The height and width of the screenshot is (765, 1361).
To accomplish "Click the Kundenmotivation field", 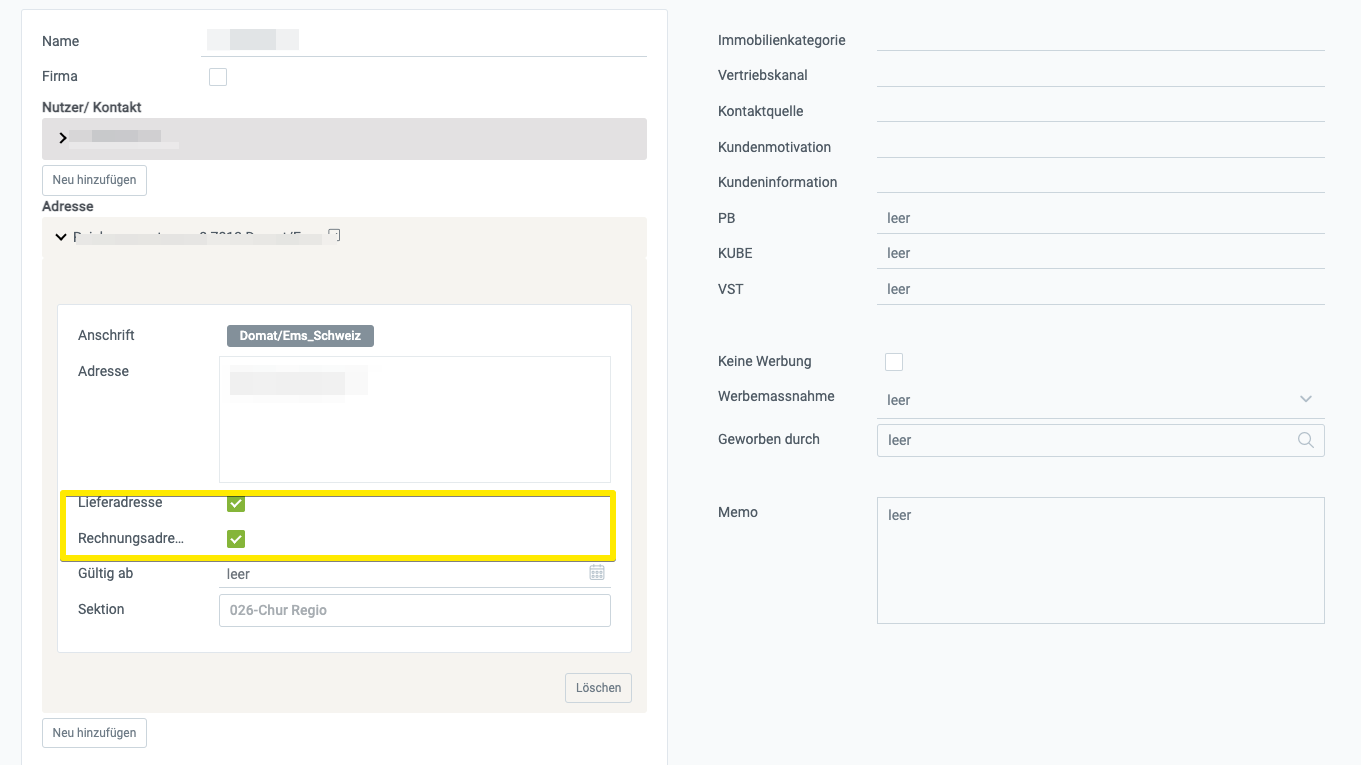I will click(1101, 147).
